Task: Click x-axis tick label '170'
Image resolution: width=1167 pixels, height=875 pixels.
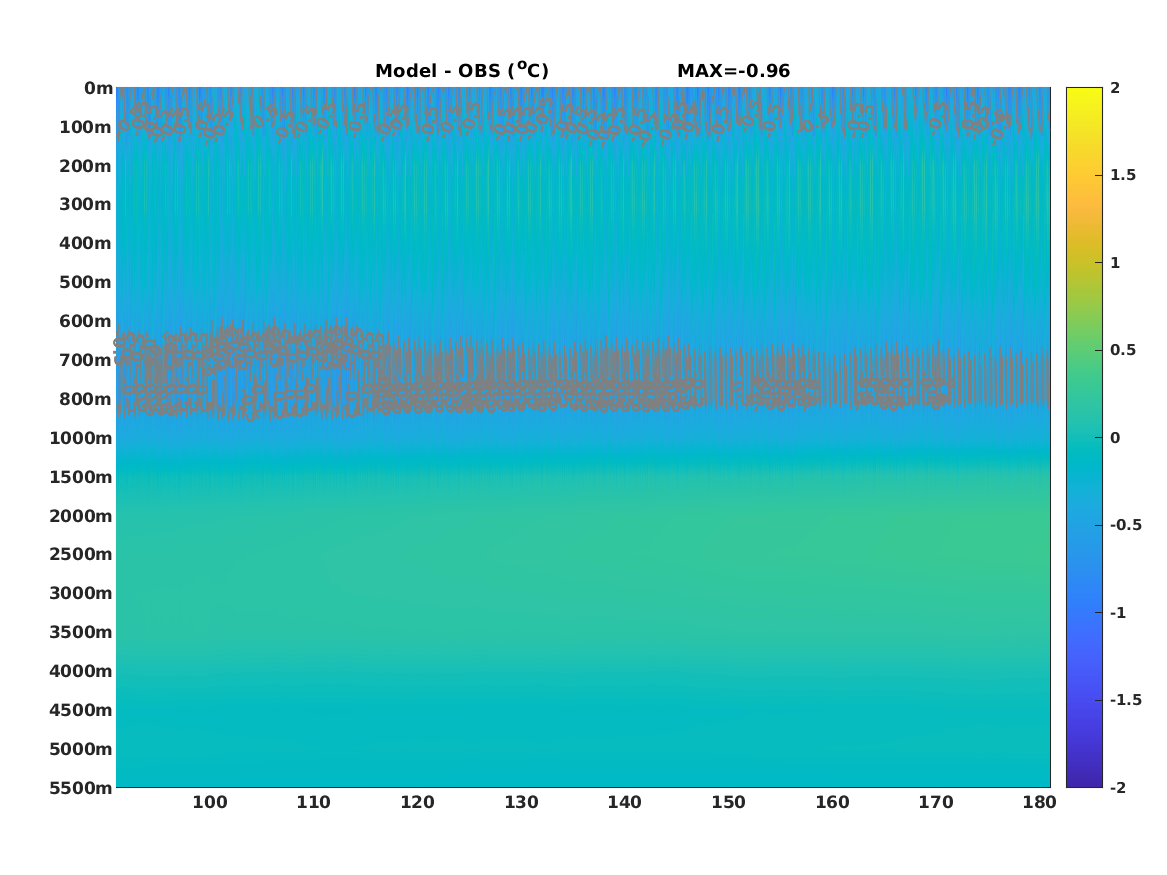Action: (x=936, y=802)
